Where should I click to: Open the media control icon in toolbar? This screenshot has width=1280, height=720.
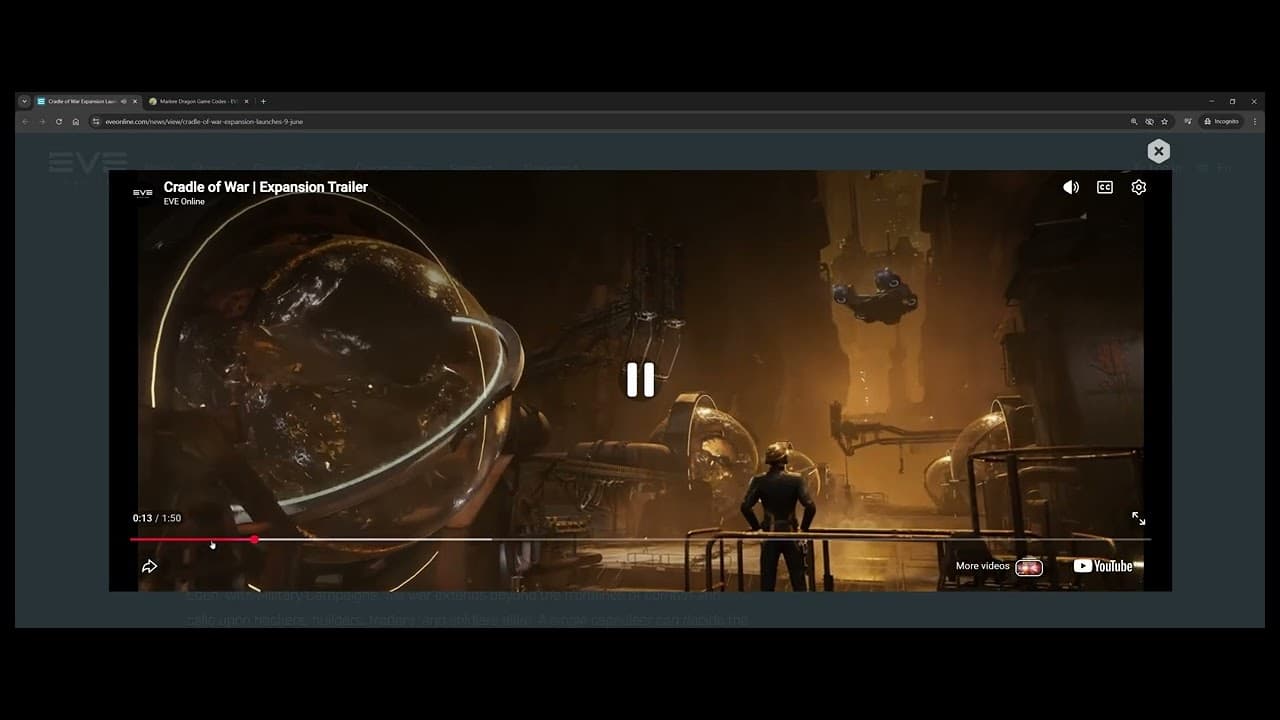point(1187,121)
